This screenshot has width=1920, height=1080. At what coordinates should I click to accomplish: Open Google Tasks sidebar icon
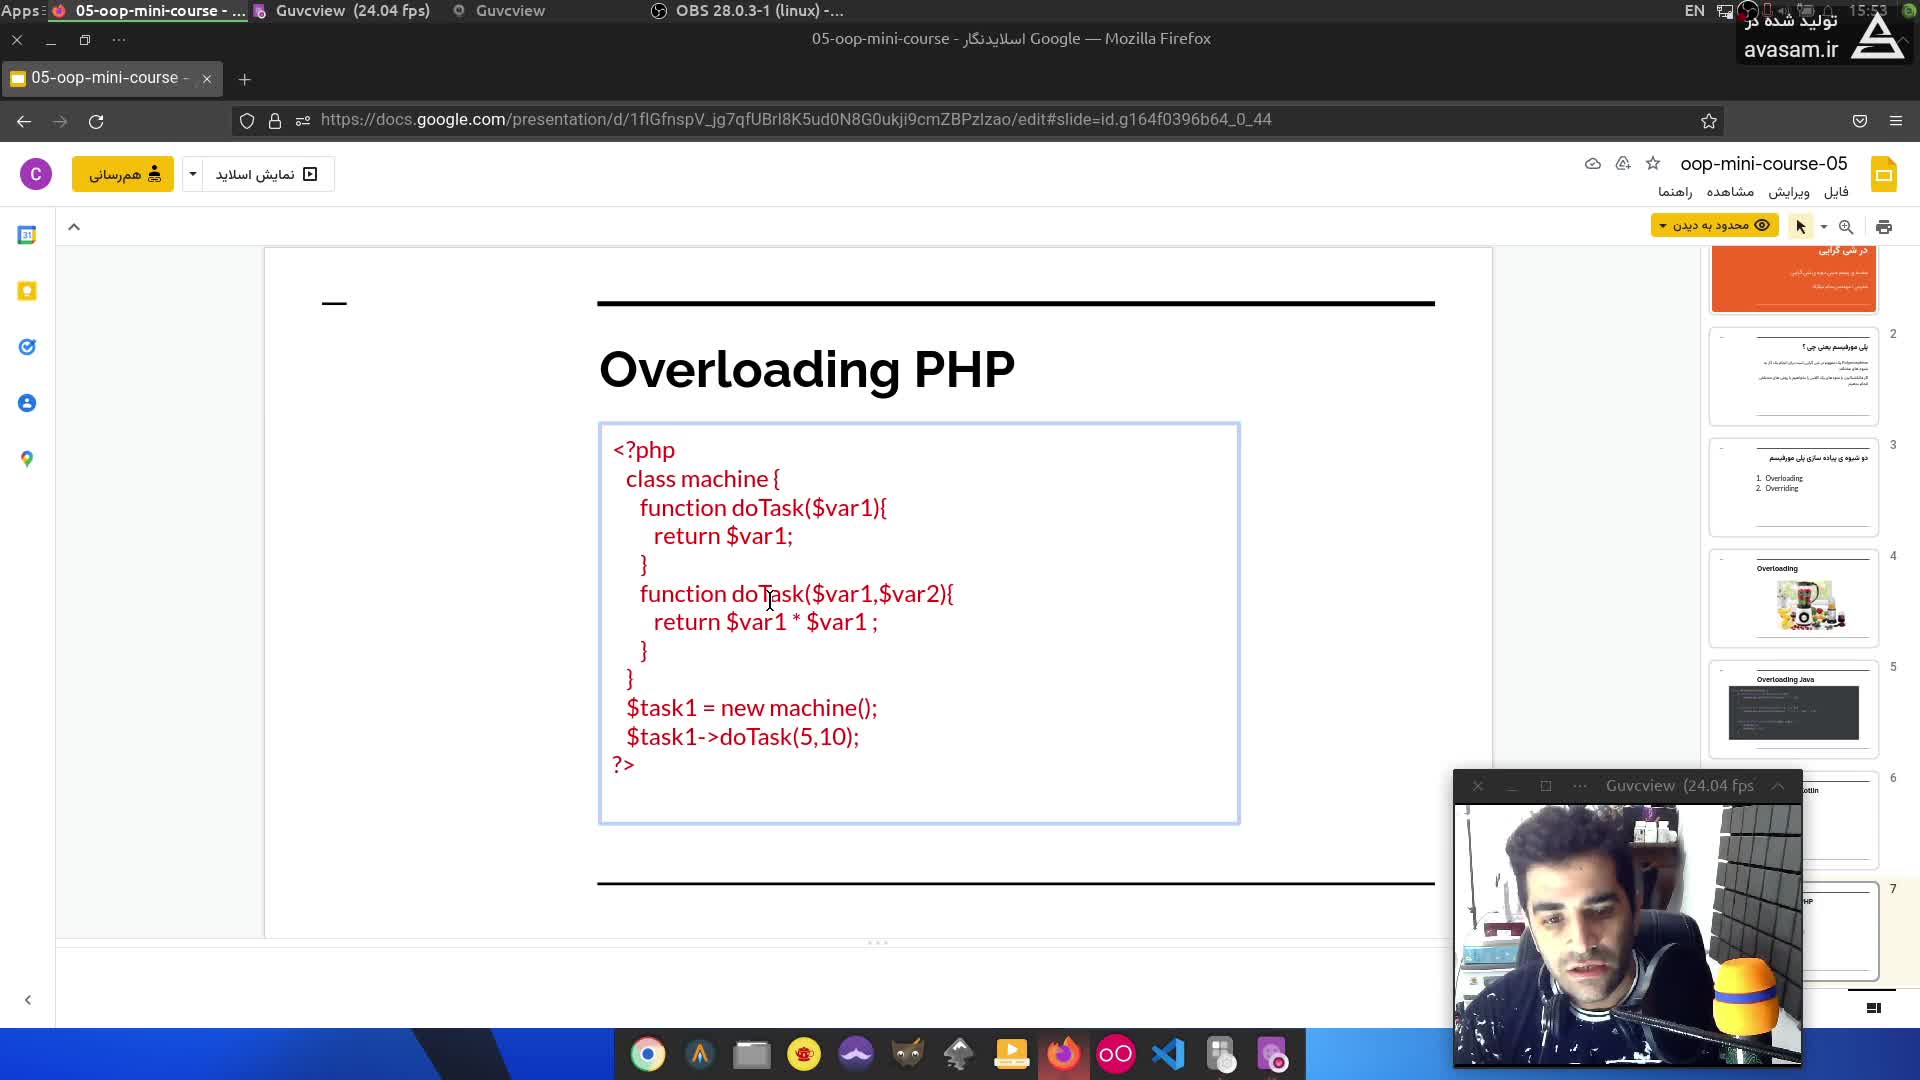[27, 347]
